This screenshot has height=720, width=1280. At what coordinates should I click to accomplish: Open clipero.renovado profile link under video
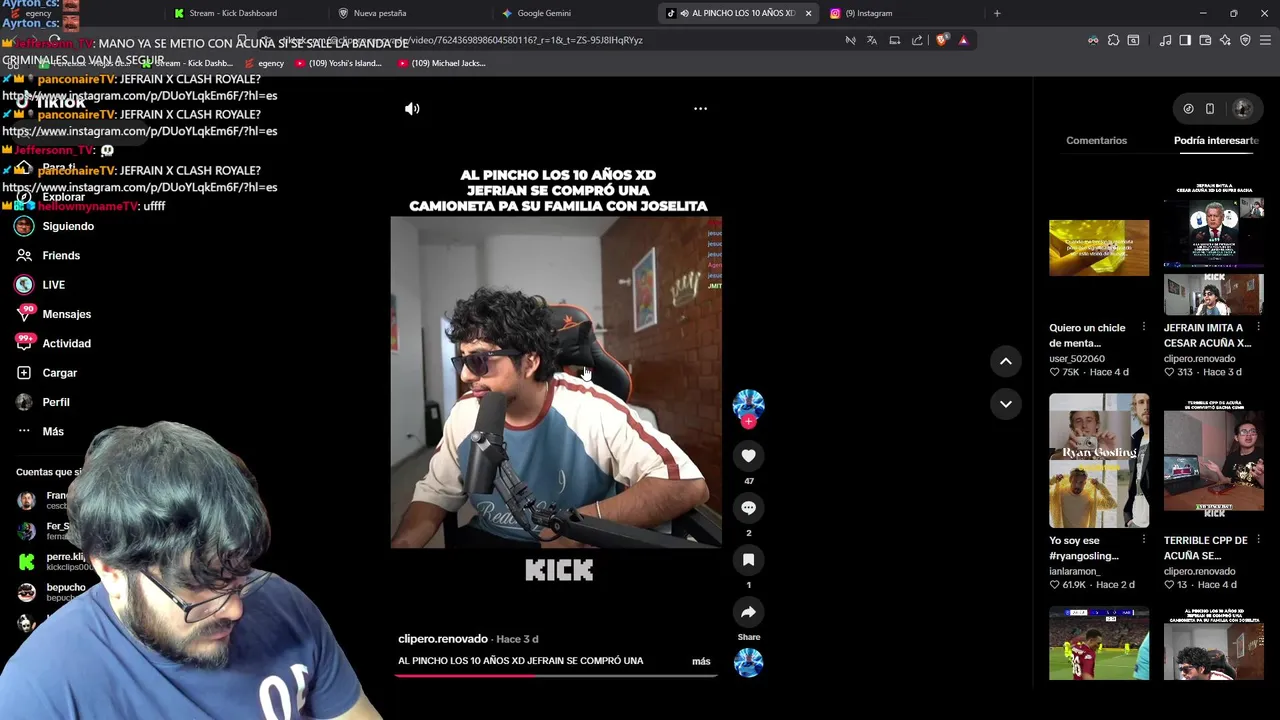(443, 639)
